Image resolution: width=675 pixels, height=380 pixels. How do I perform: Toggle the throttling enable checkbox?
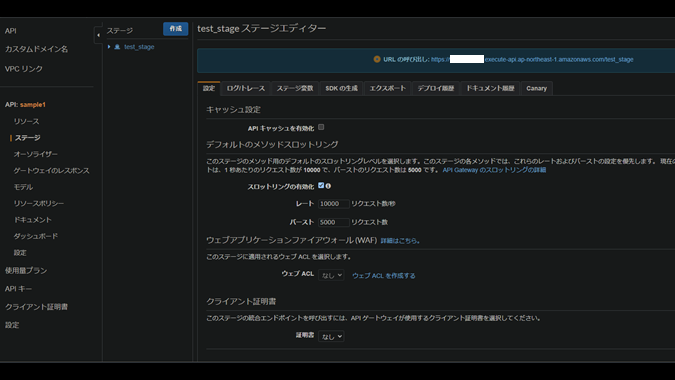pyautogui.click(x=321, y=185)
